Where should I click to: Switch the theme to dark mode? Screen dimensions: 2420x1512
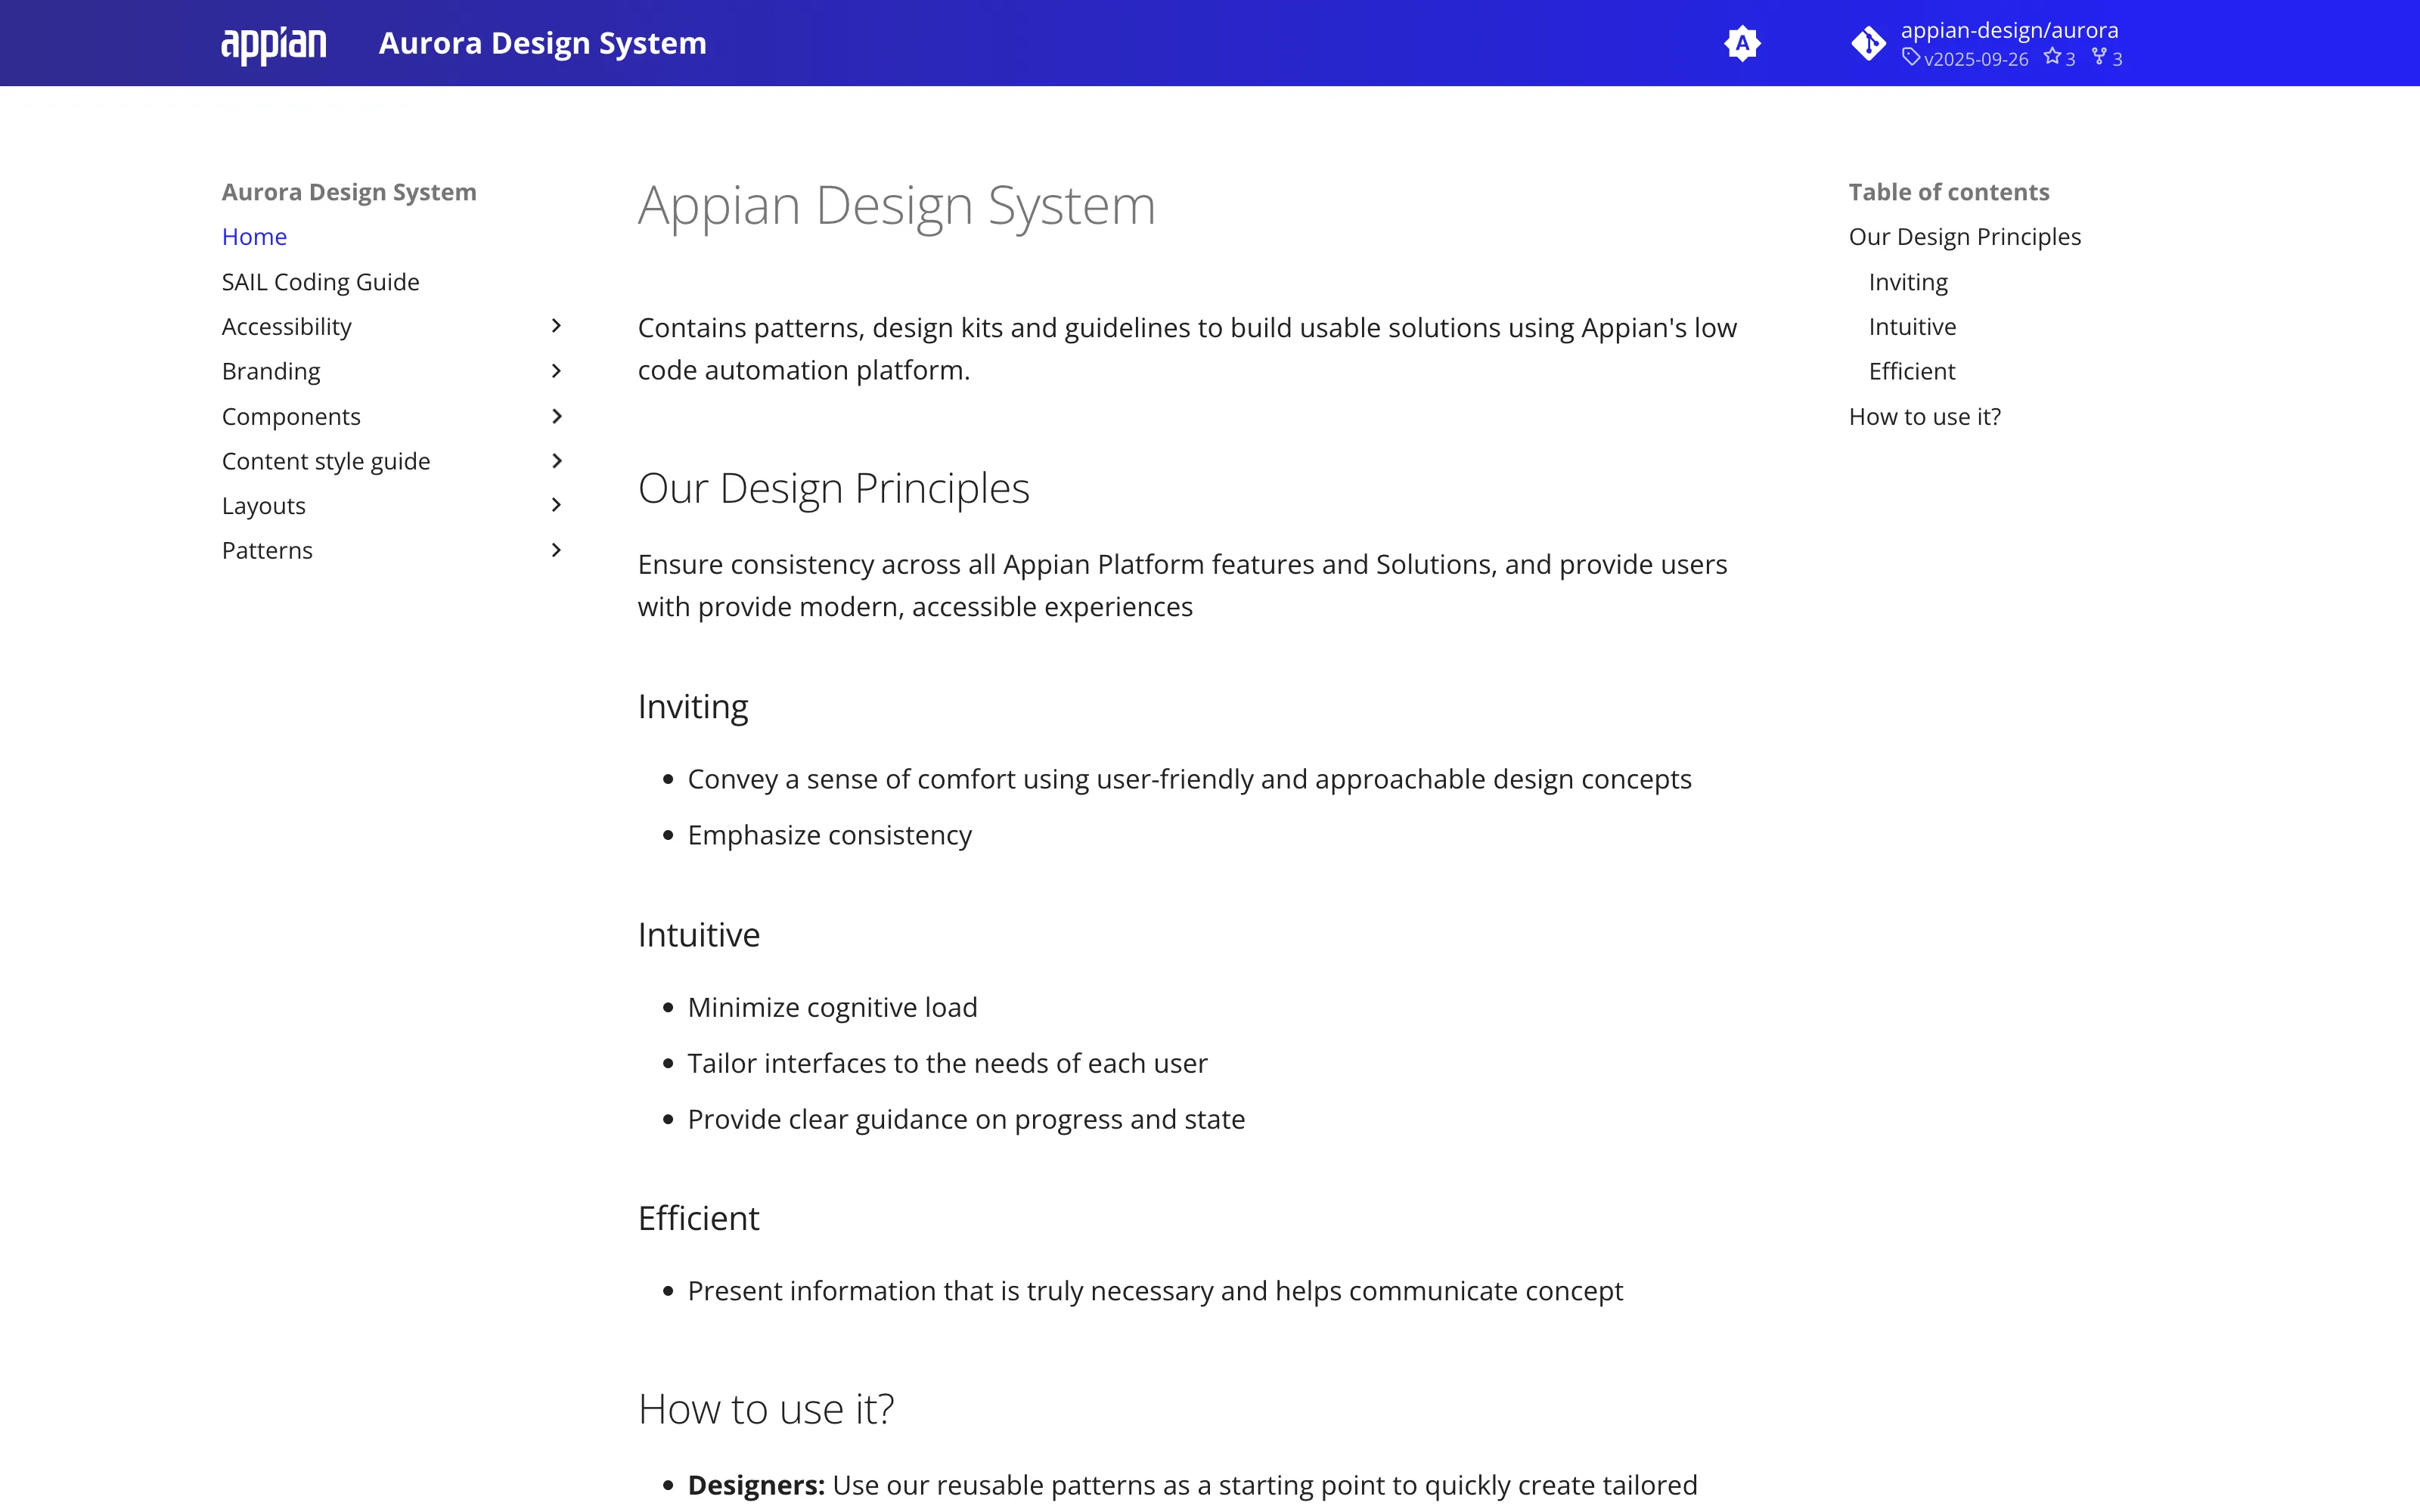1743,43
